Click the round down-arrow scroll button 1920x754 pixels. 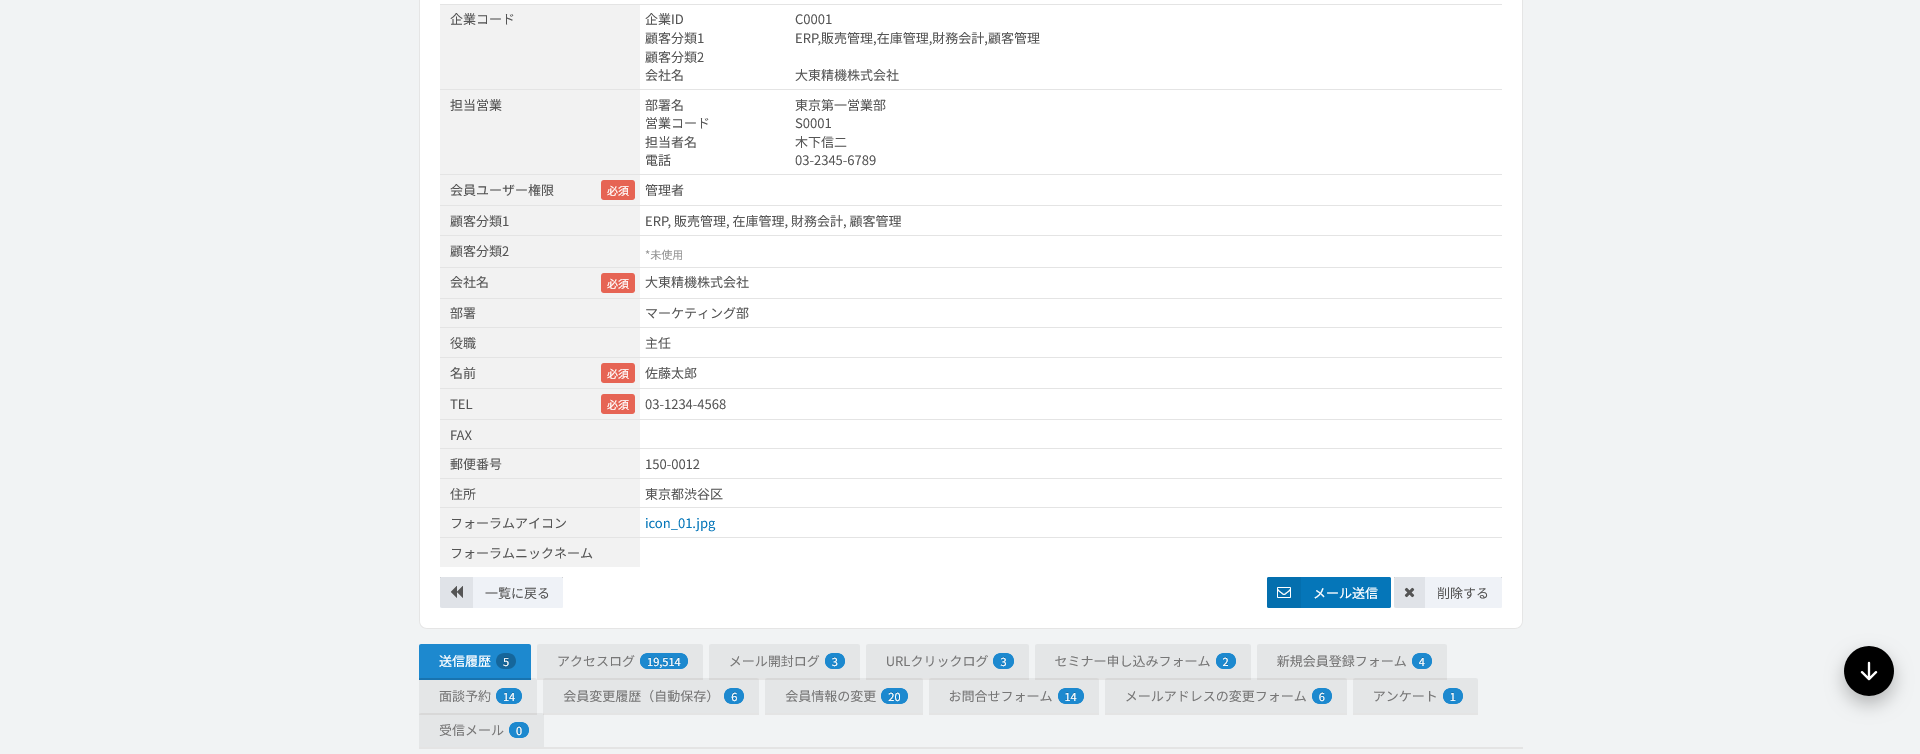point(1868,671)
